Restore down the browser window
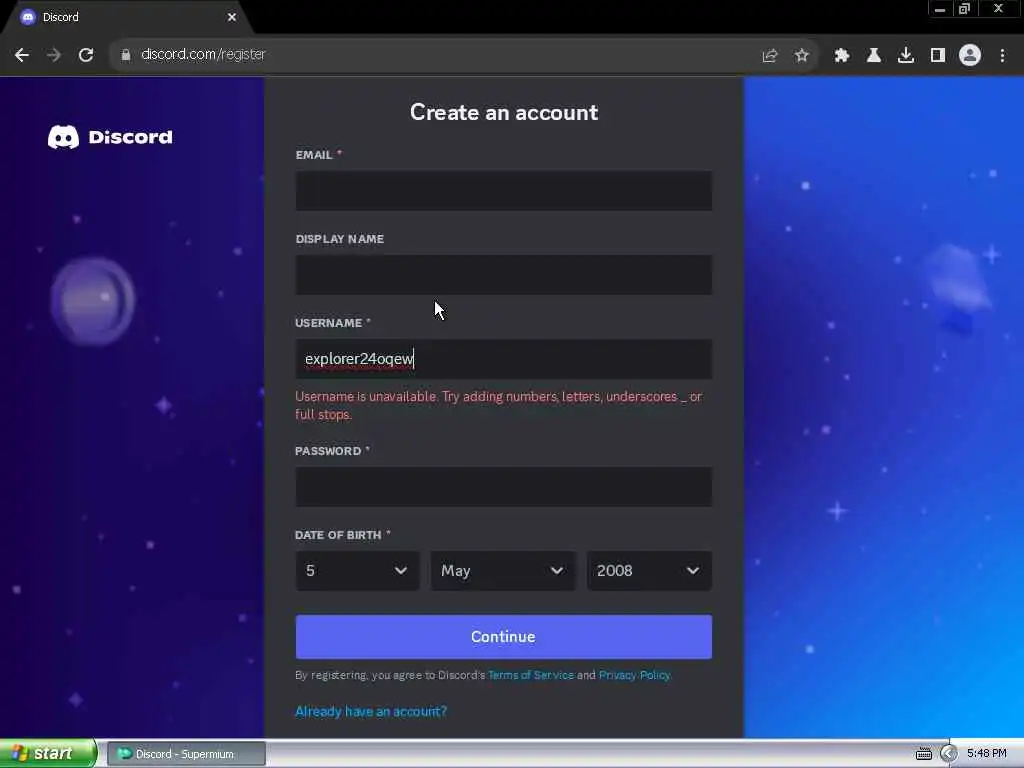Image resolution: width=1024 pixels, height=768 pixels. (x=965, y=9)
